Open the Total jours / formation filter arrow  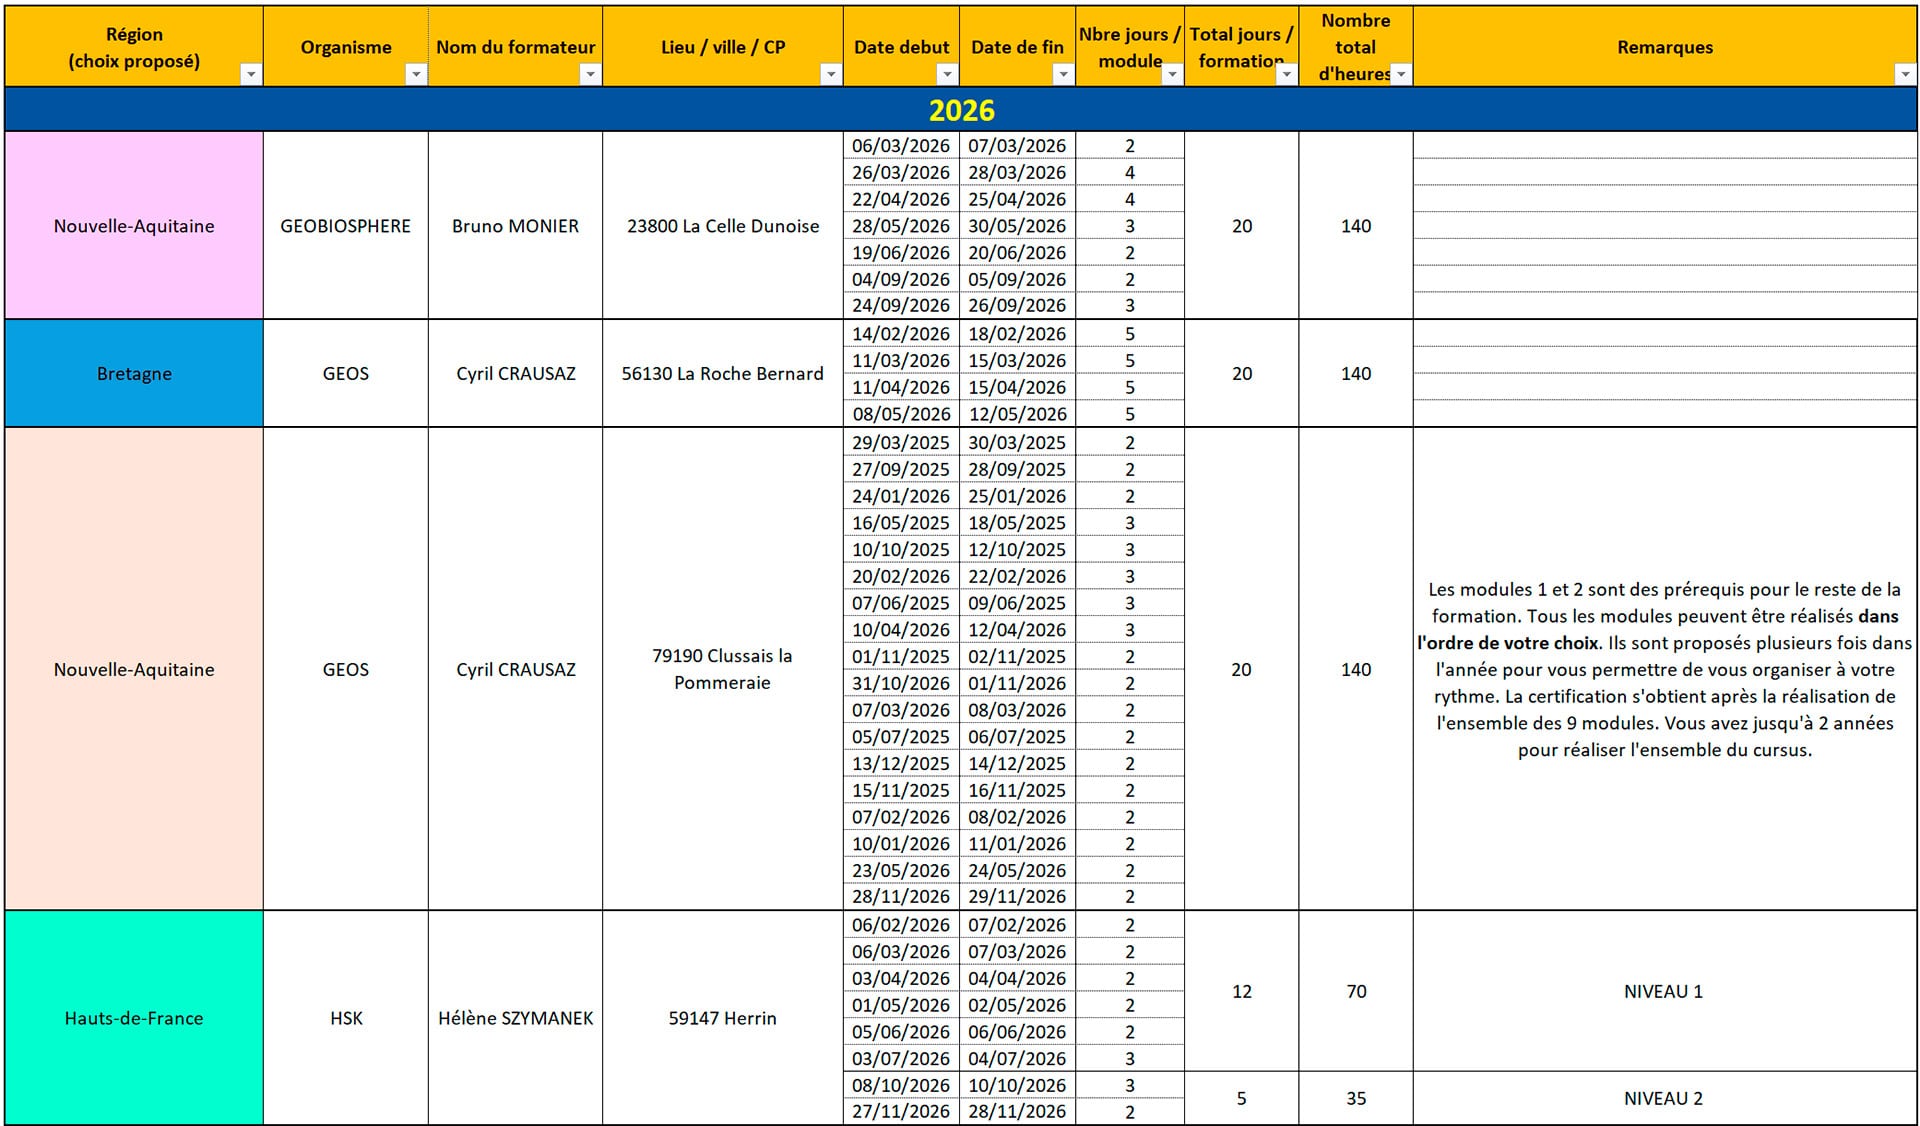[1286, 74]
